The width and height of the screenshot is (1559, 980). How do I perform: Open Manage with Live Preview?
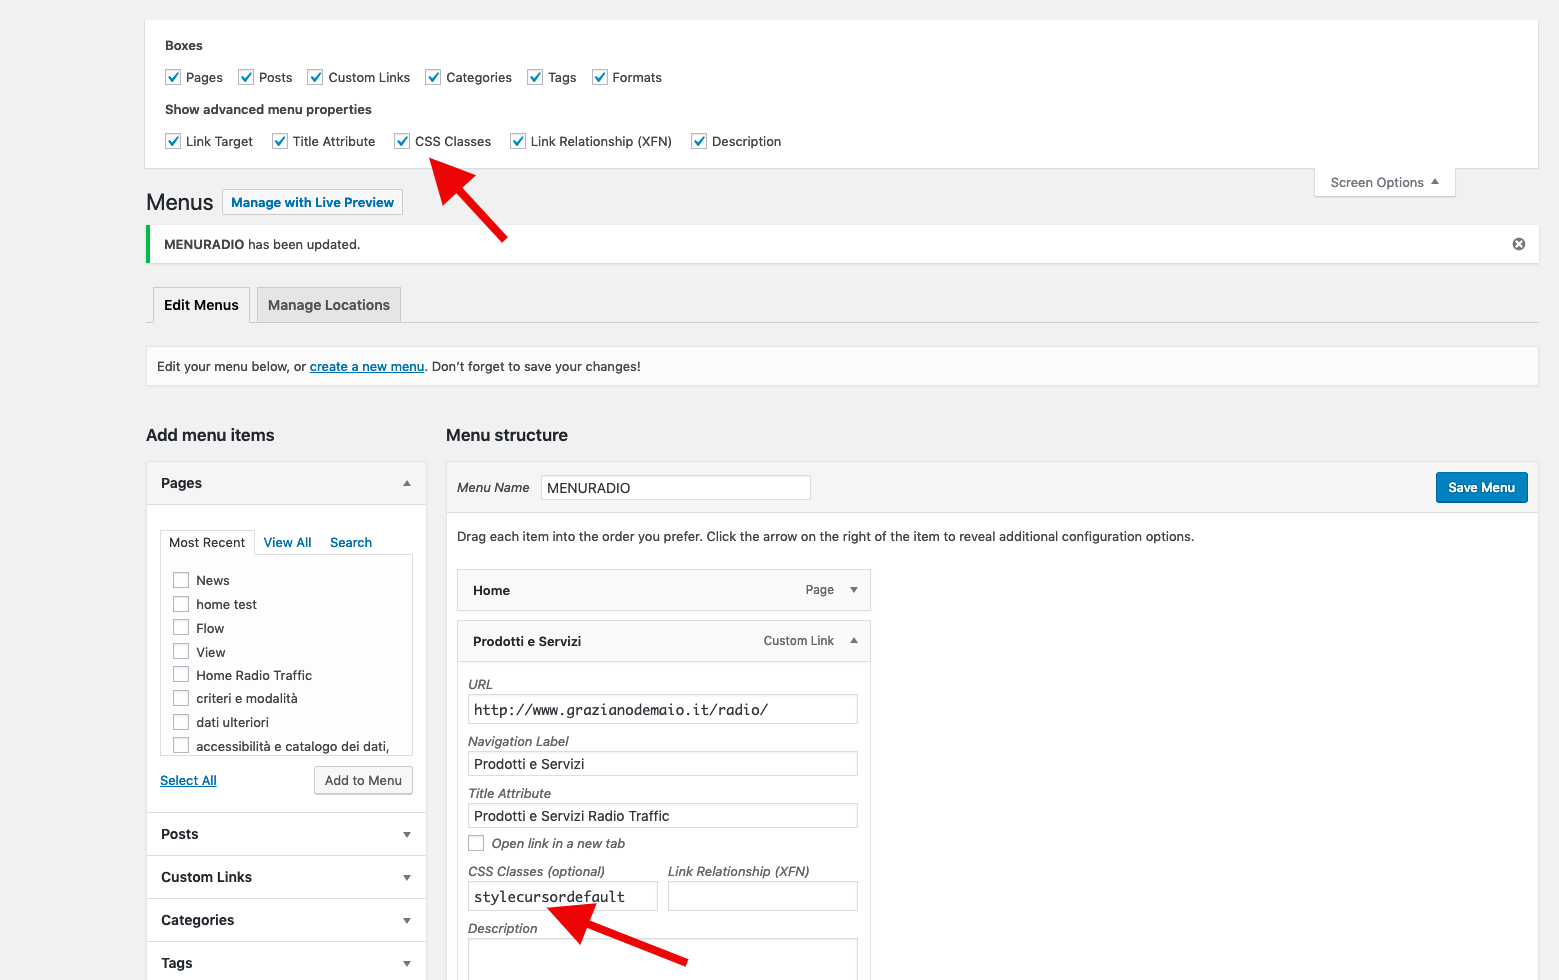pyautogui.click(x=312, y=202)
